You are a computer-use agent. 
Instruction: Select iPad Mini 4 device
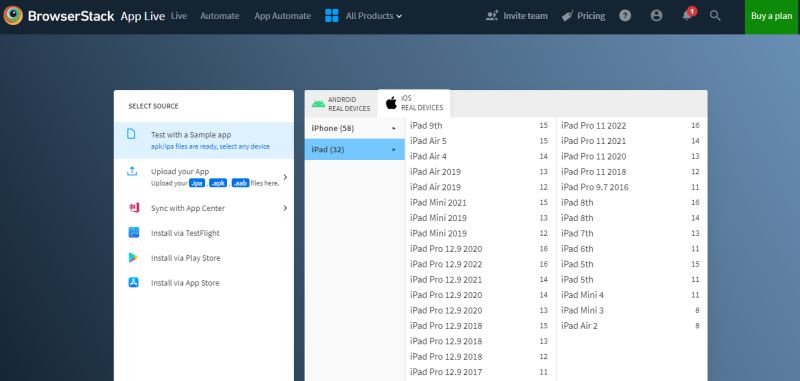tap(631, 295)
